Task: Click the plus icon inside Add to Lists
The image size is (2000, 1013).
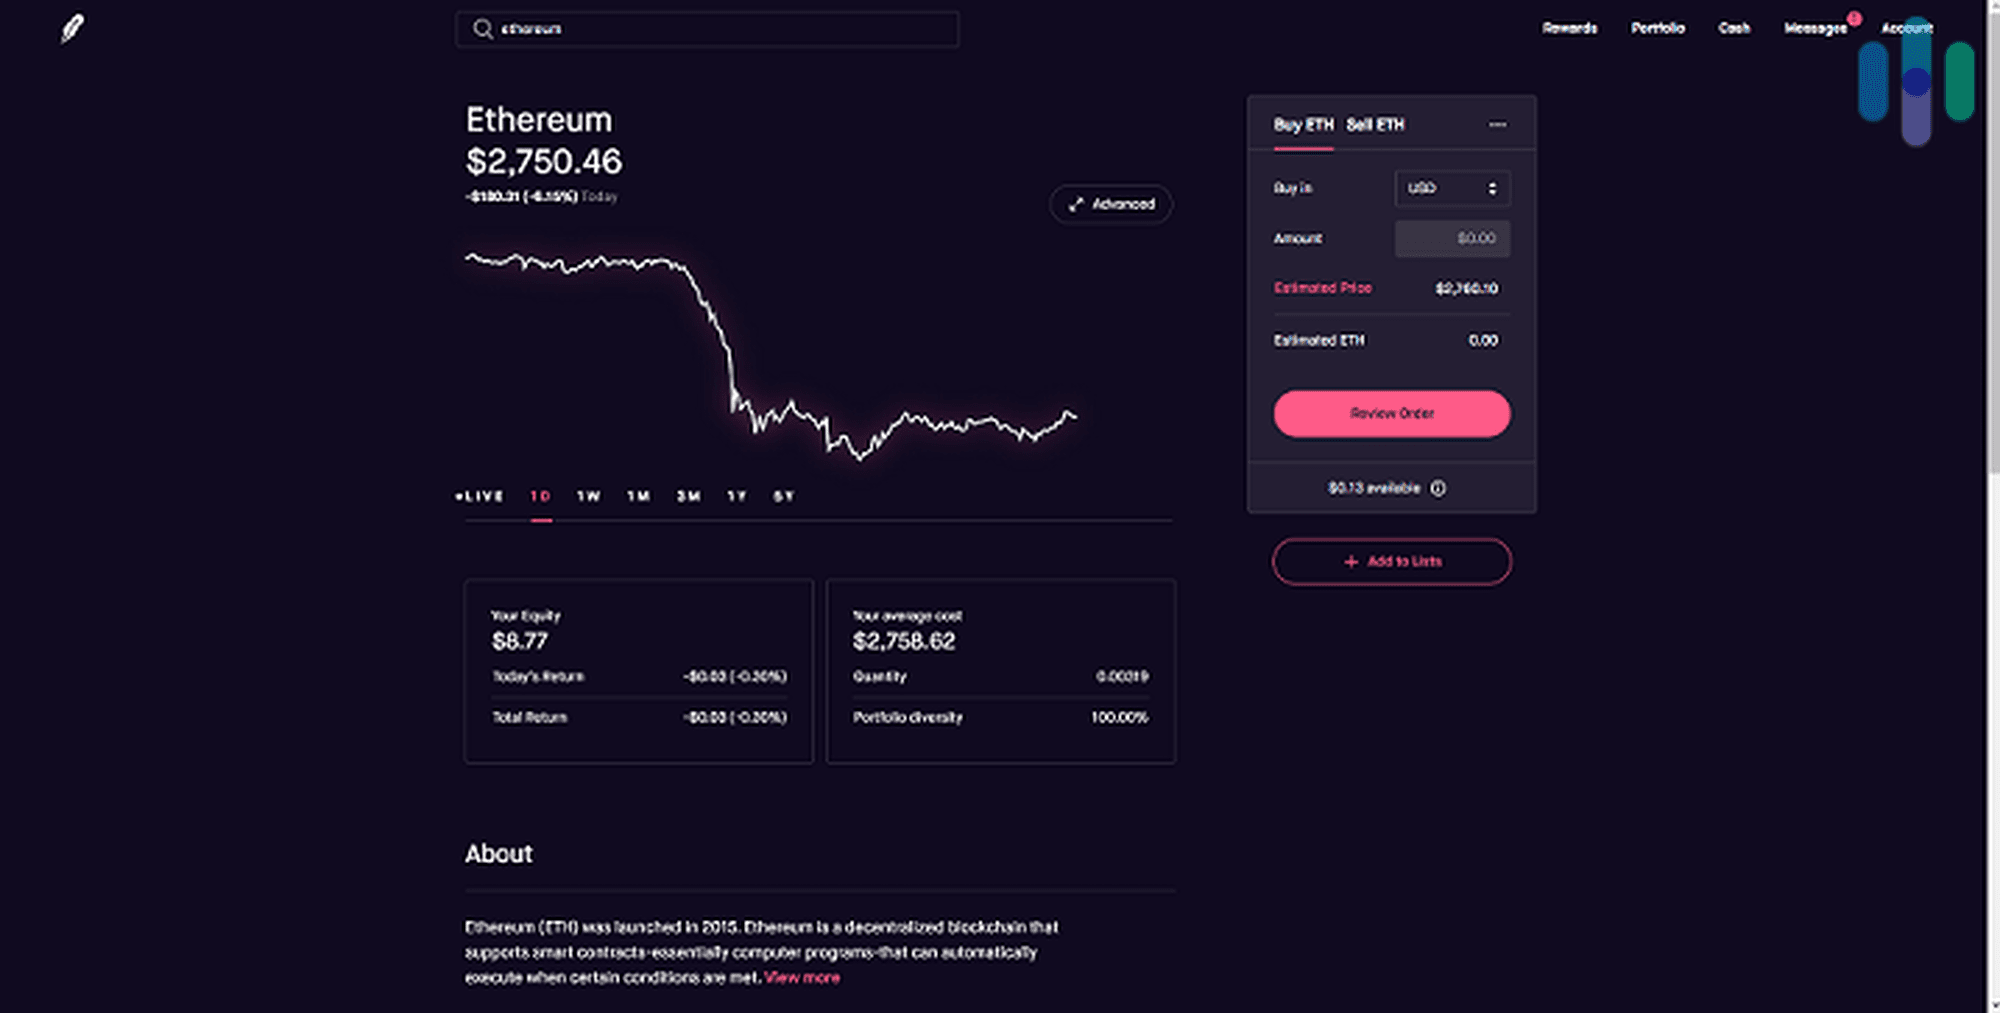Action: (x=1348, y=561)
